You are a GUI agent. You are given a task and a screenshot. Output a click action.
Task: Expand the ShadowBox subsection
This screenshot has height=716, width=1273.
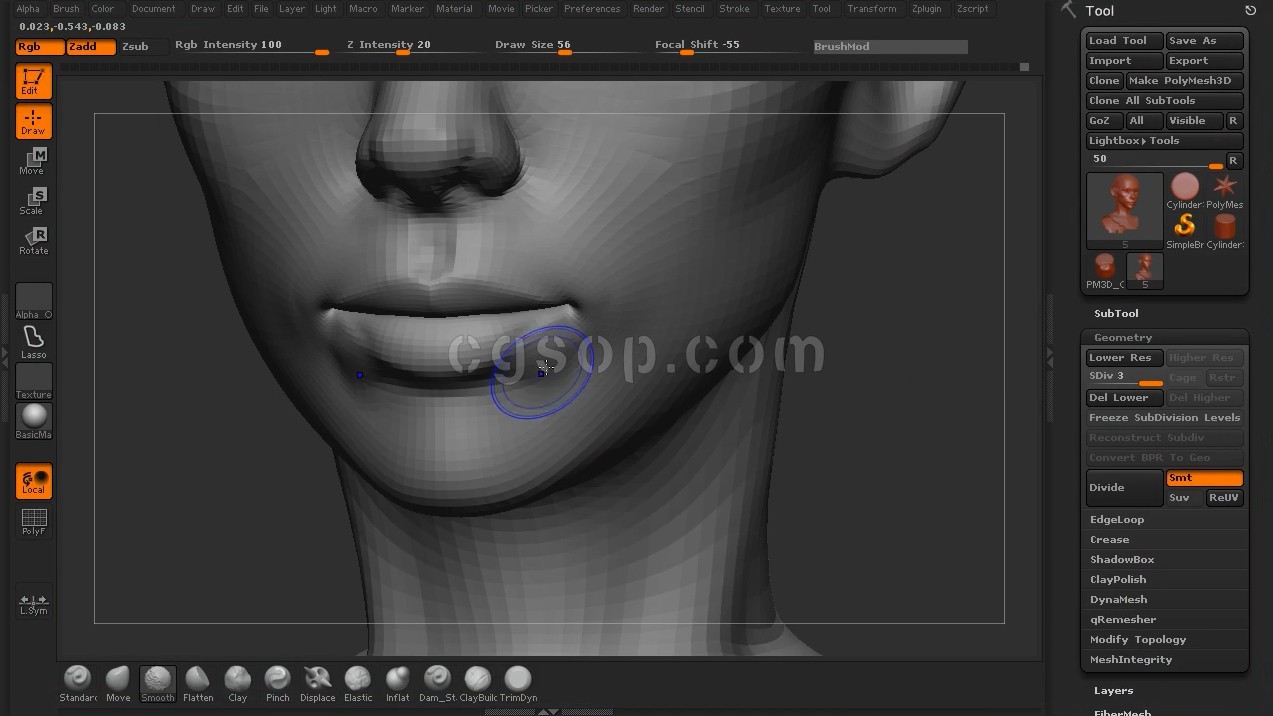tap(1122, 560)
